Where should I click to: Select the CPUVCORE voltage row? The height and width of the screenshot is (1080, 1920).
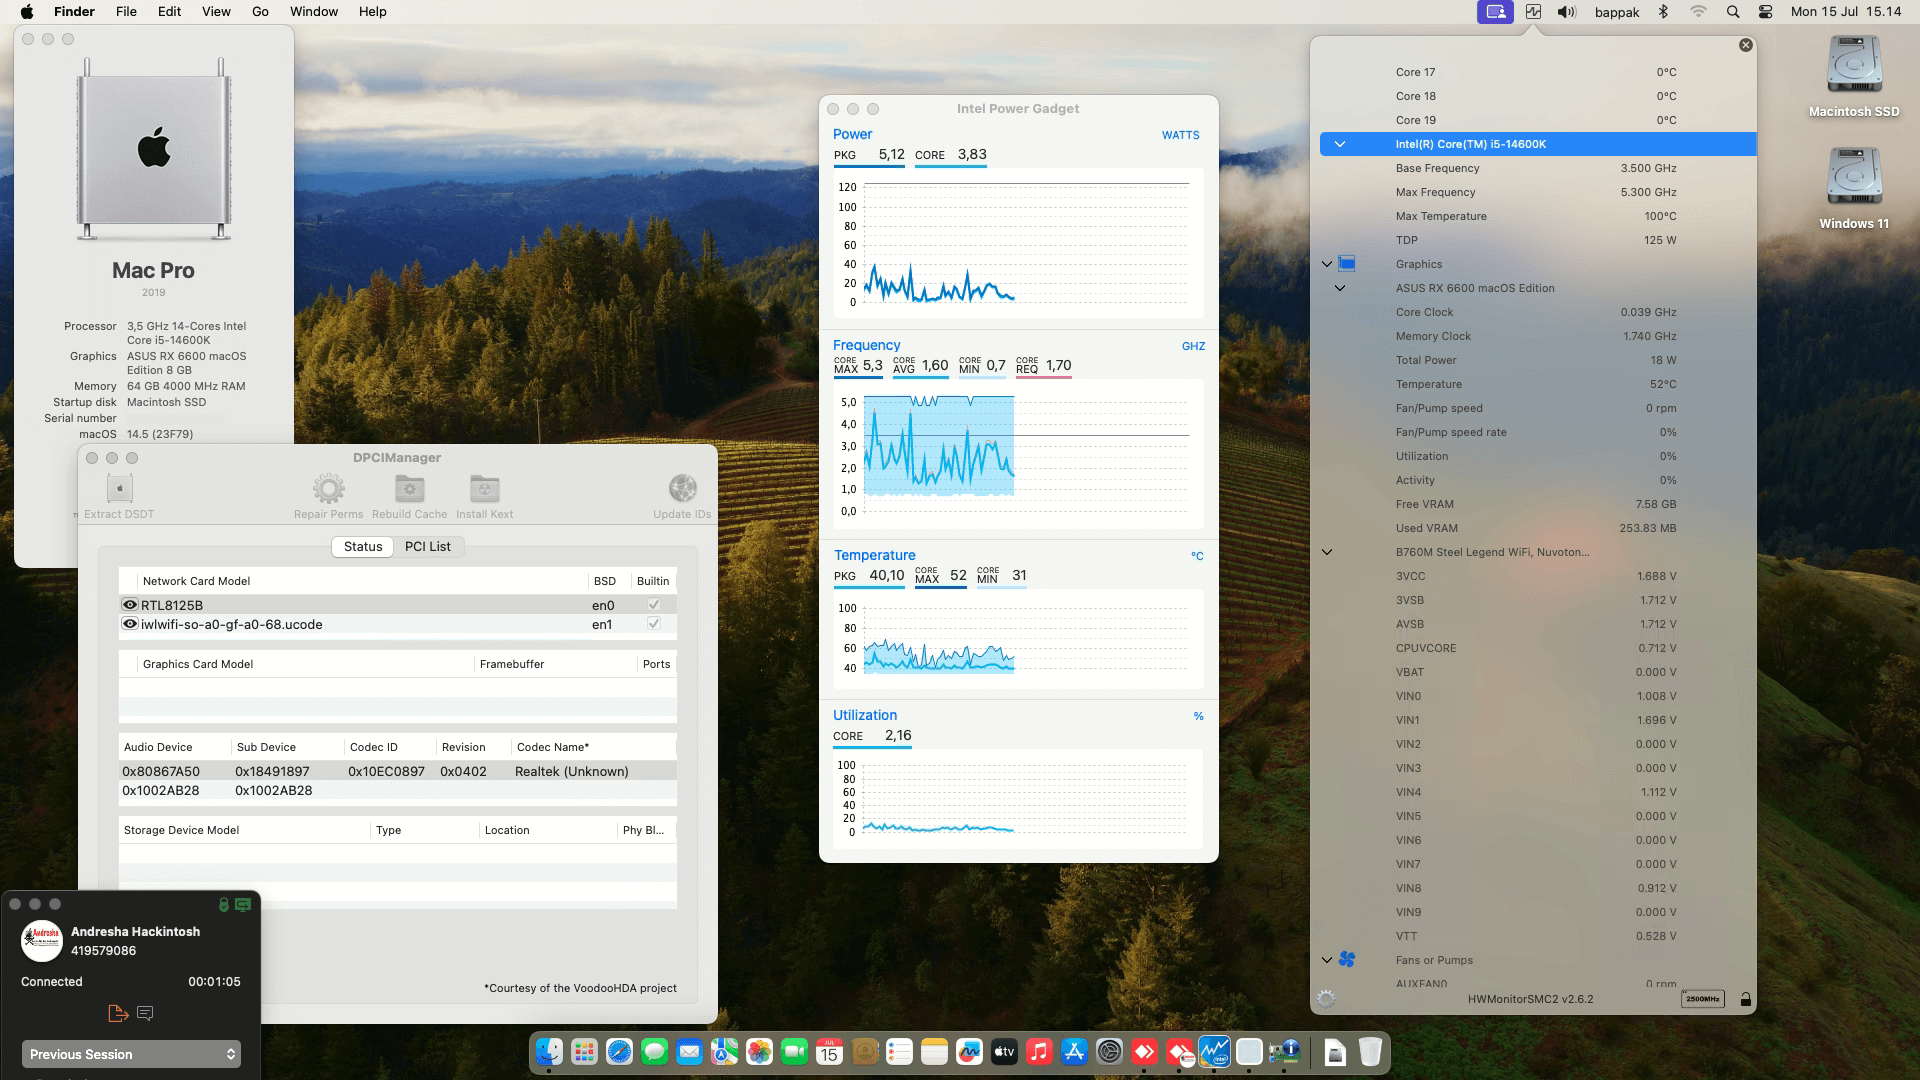click(1537, 648)
